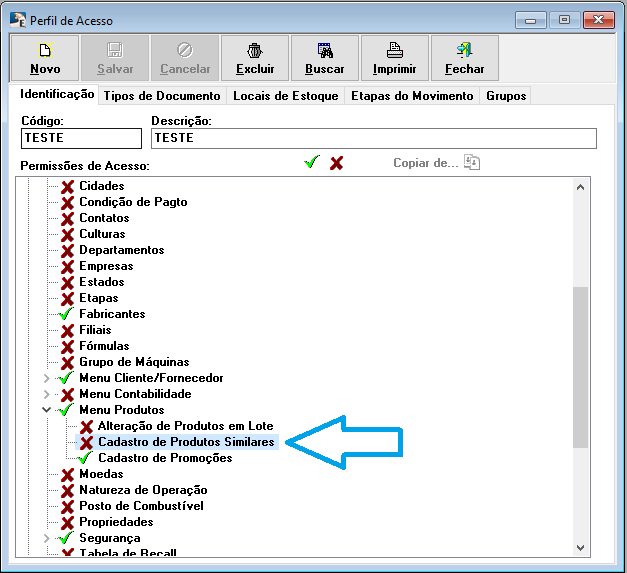Click the Novo toolbar icon
The height and width of the screenshot is (573, 627).
45,50
